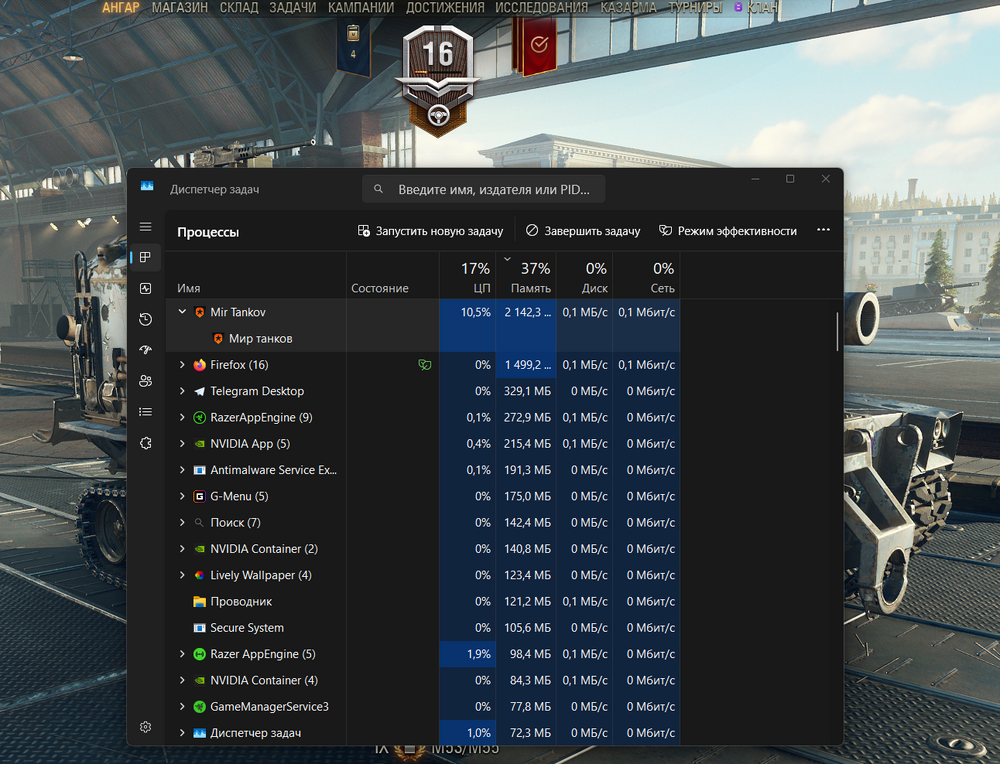Open the Performance sidebar icon
This screenshot has height=764, width=1000.
145,288
